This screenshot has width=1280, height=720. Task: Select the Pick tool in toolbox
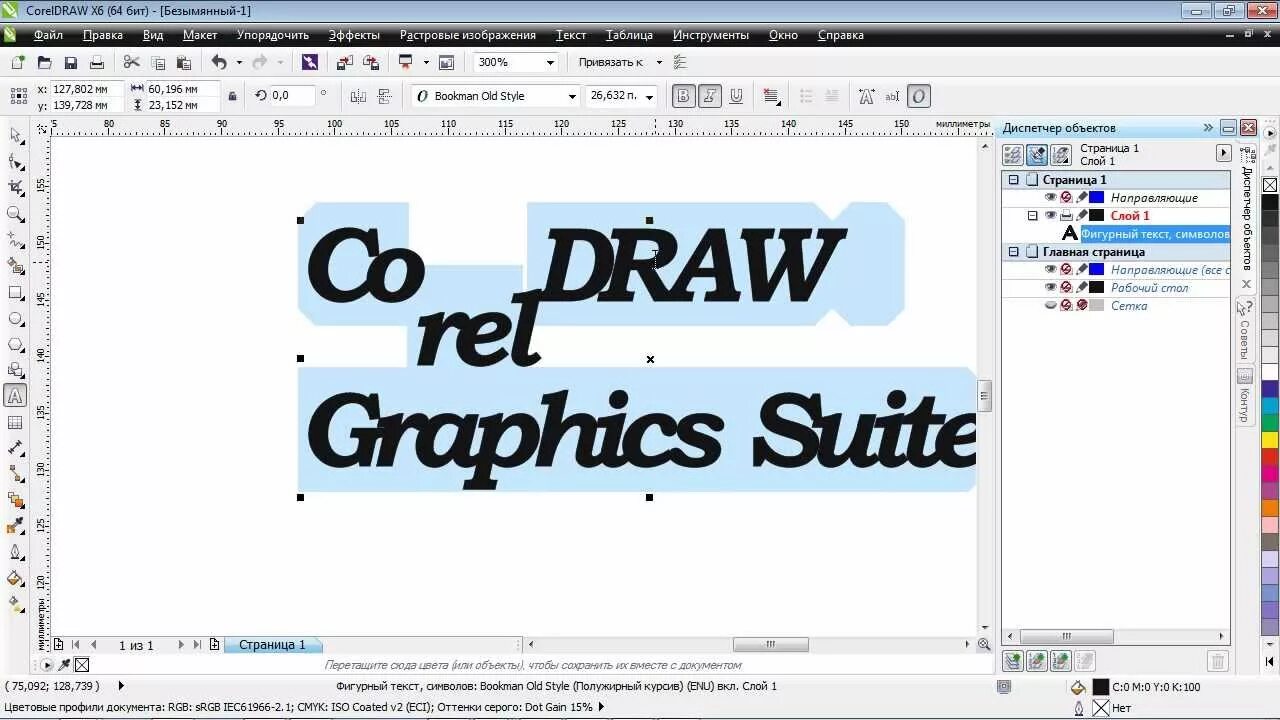click(15, 135)
